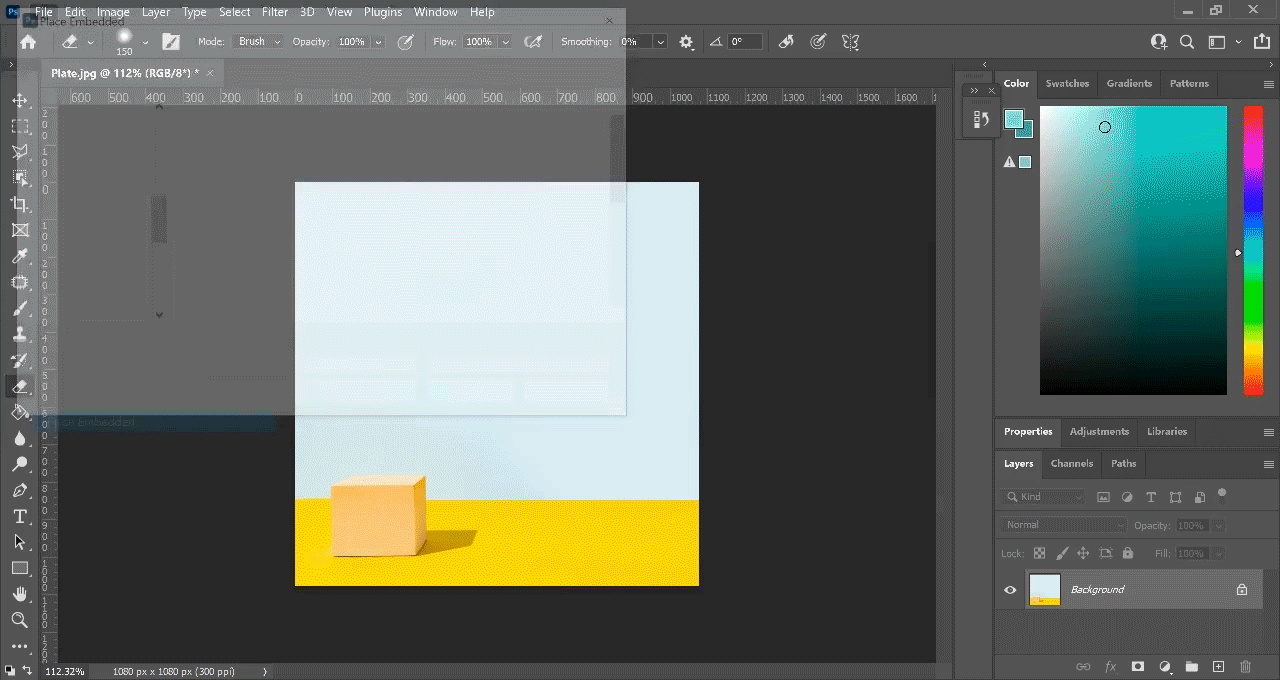The width and height of the screenshot is (1280, 680).
Task: Switch to the Channels tab
Action: click(x=1072, y=464)
